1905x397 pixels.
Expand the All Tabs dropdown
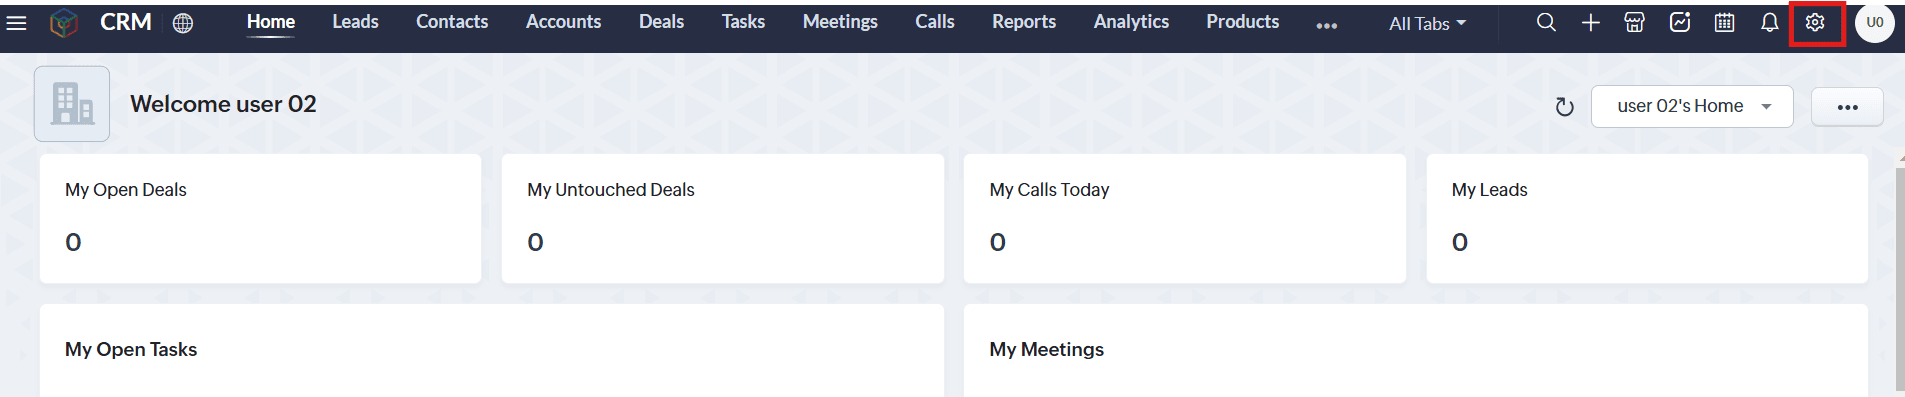click(1427, 23)
